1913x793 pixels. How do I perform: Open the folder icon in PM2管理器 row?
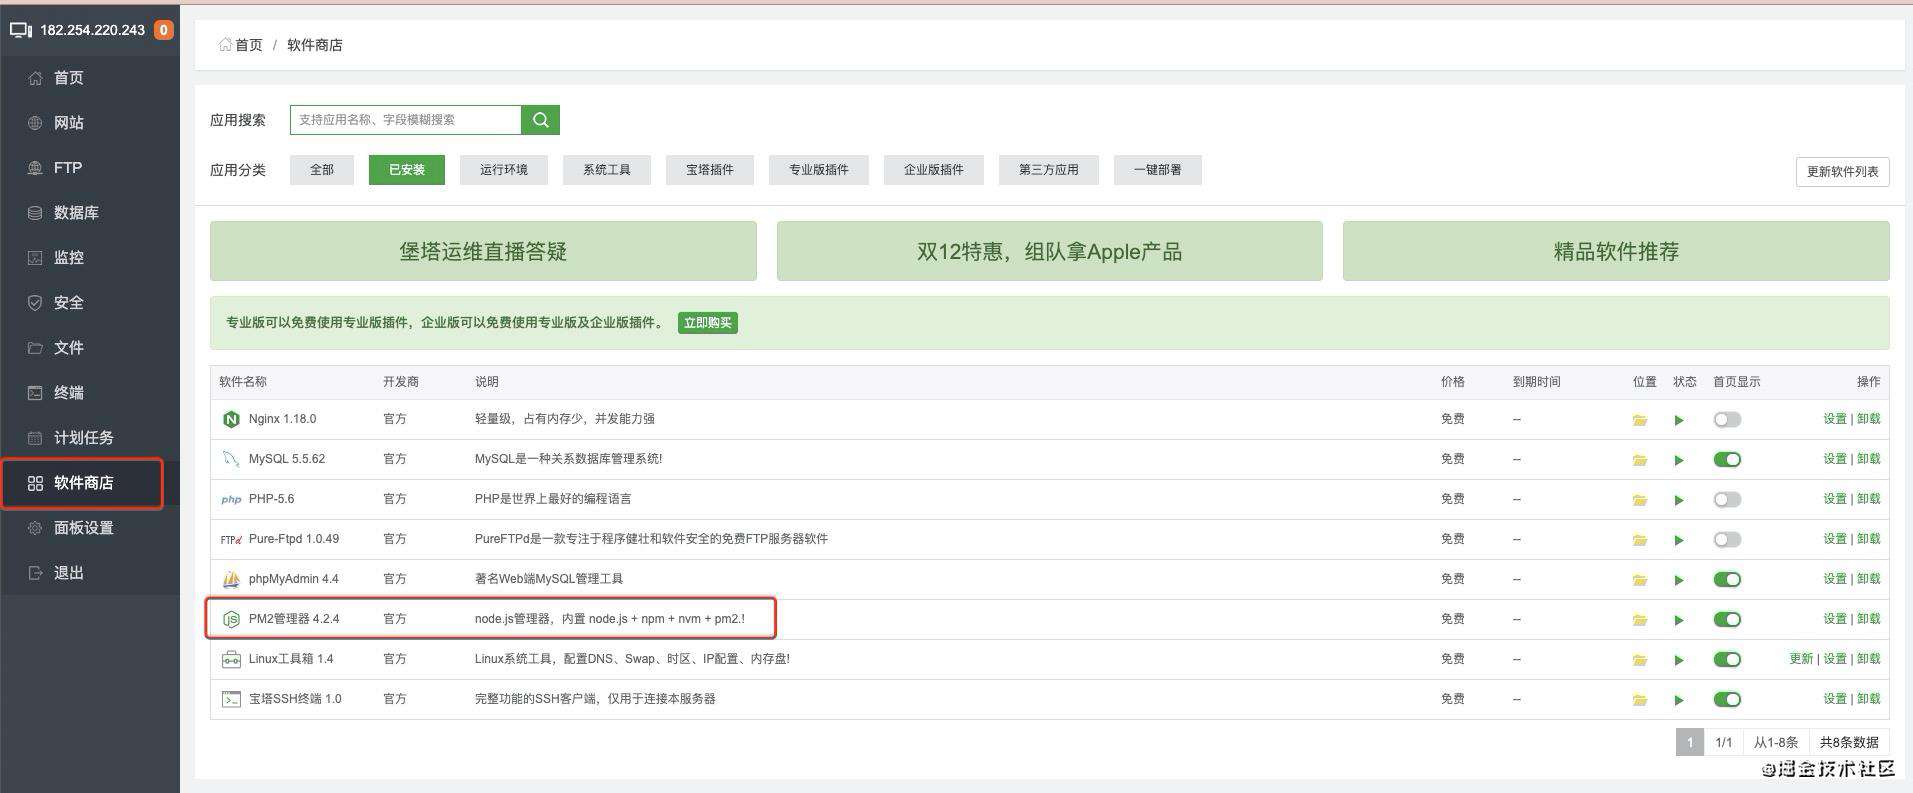coord(1640,620)
